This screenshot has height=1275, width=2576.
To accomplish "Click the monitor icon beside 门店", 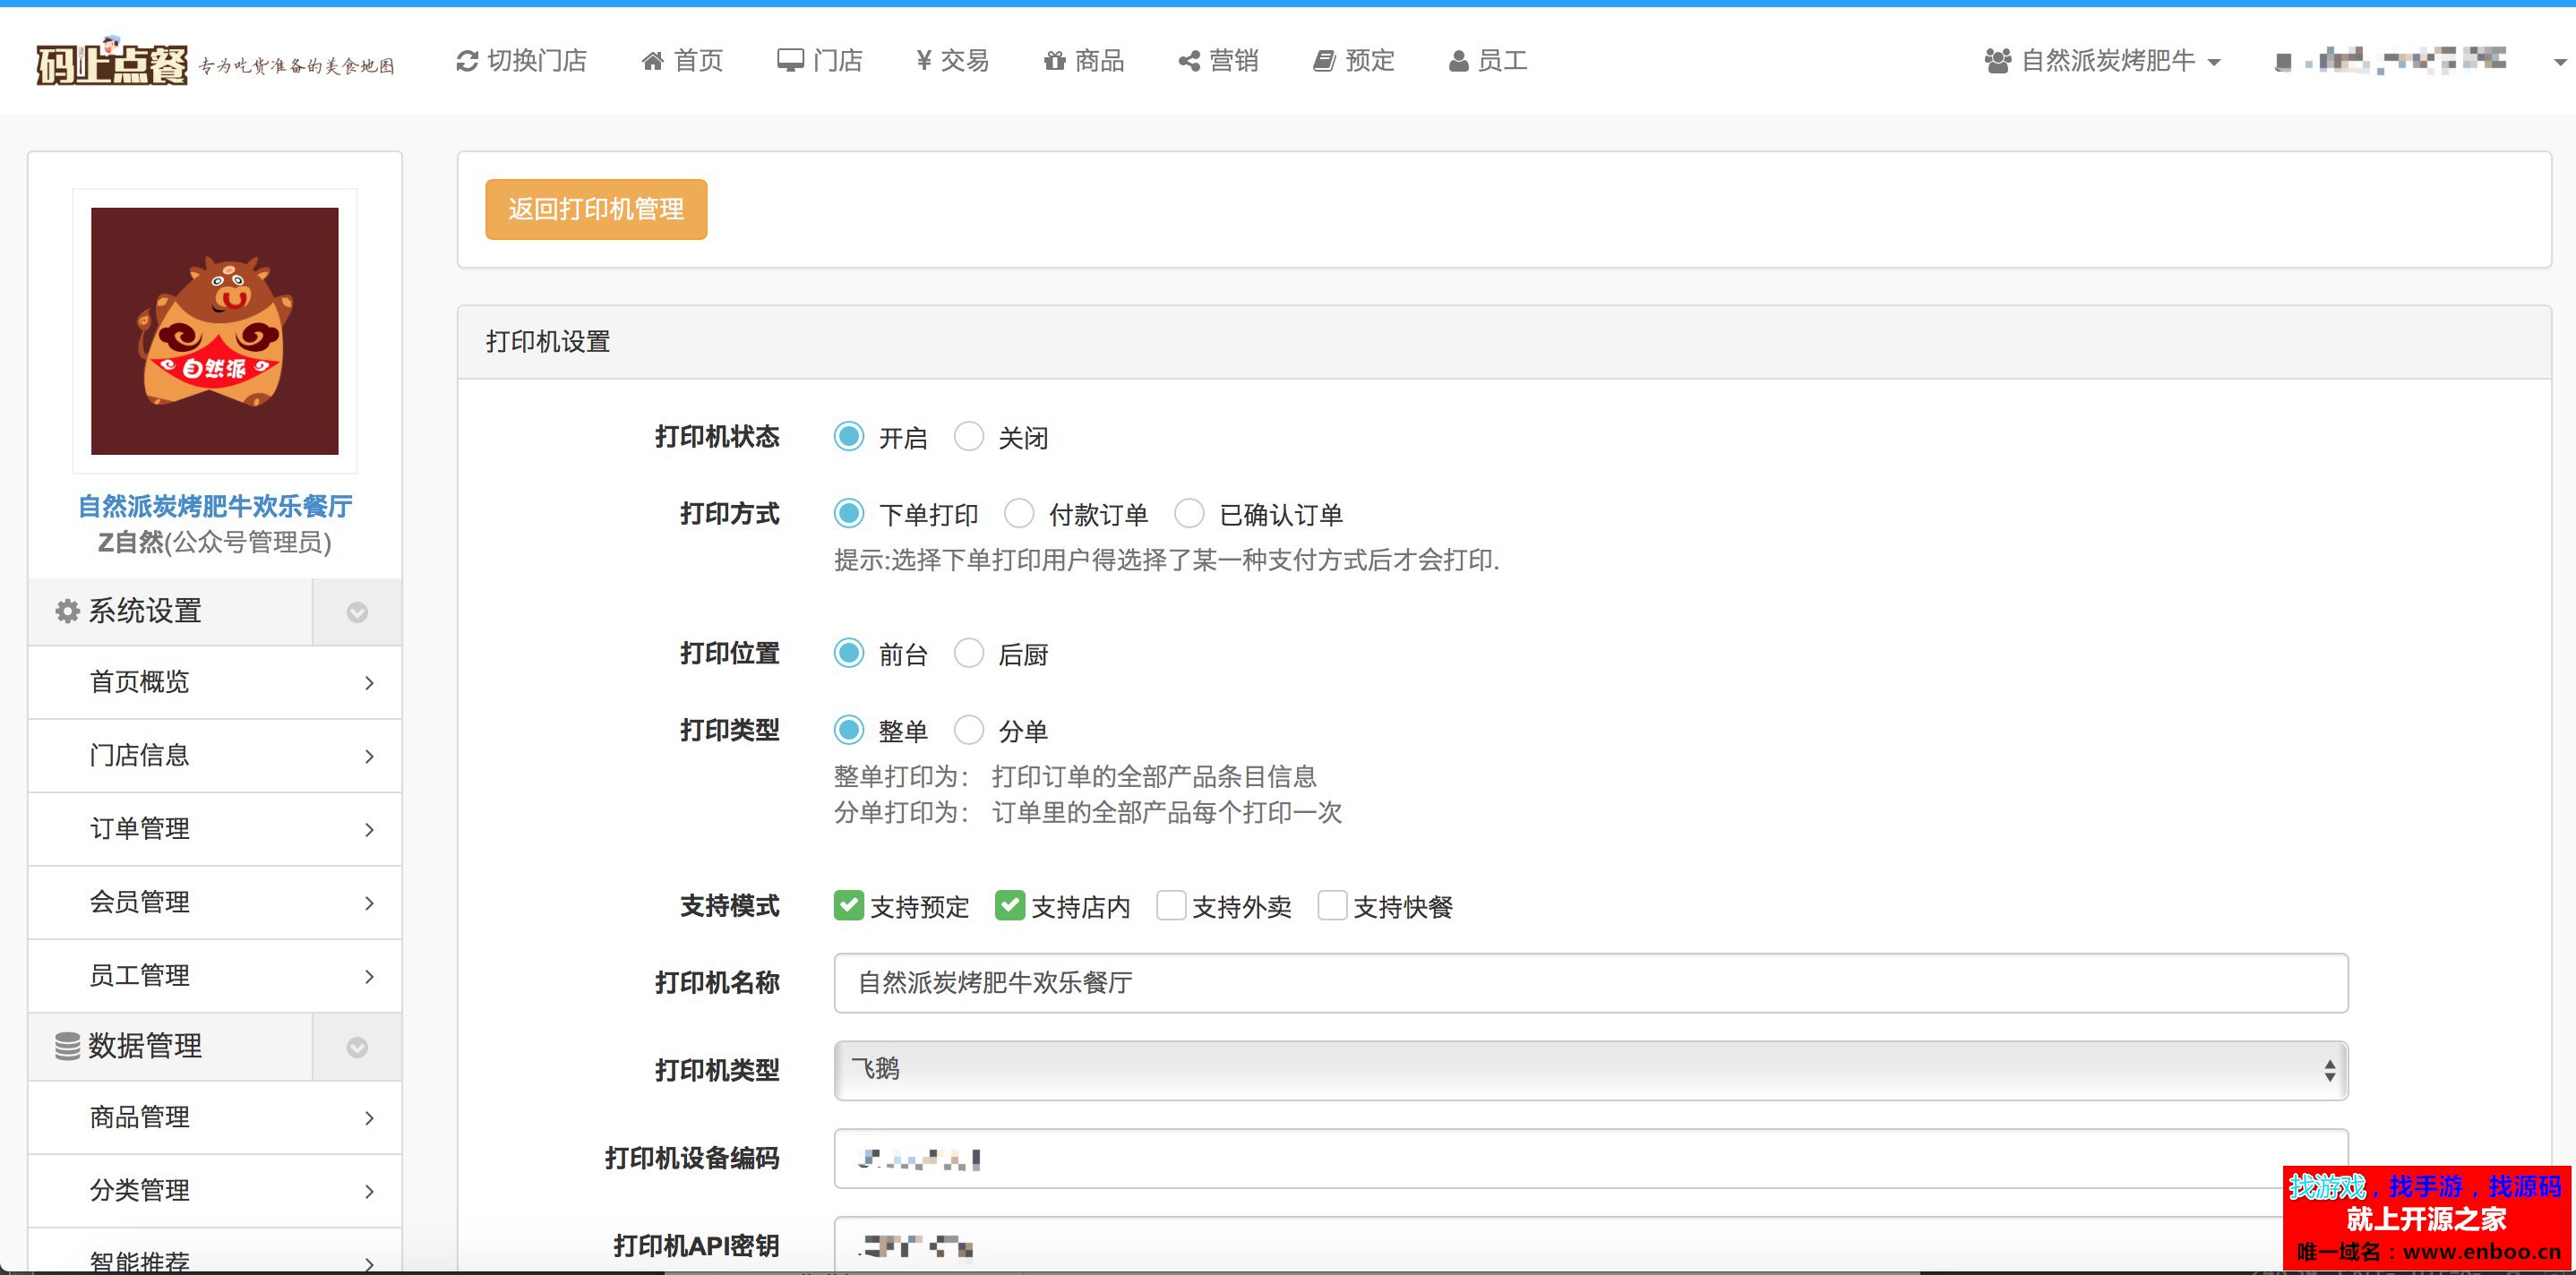I will [x=790, y=61].
